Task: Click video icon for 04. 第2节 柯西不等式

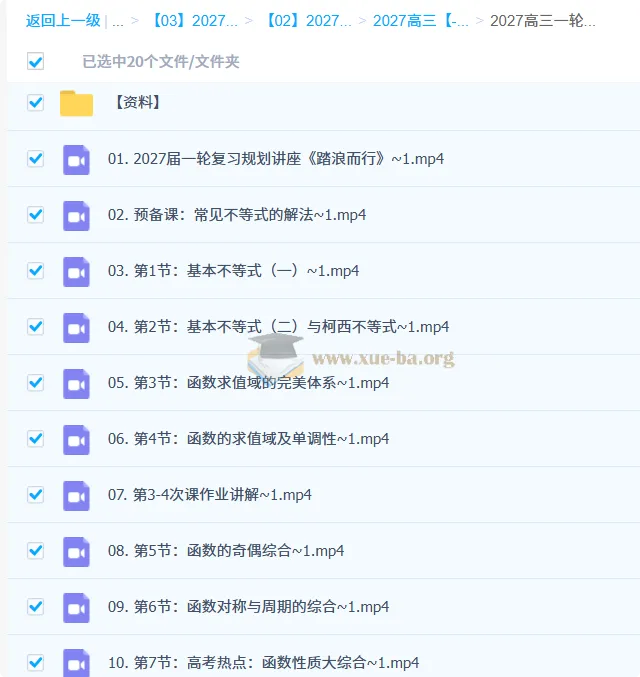Action: (76, 328)
